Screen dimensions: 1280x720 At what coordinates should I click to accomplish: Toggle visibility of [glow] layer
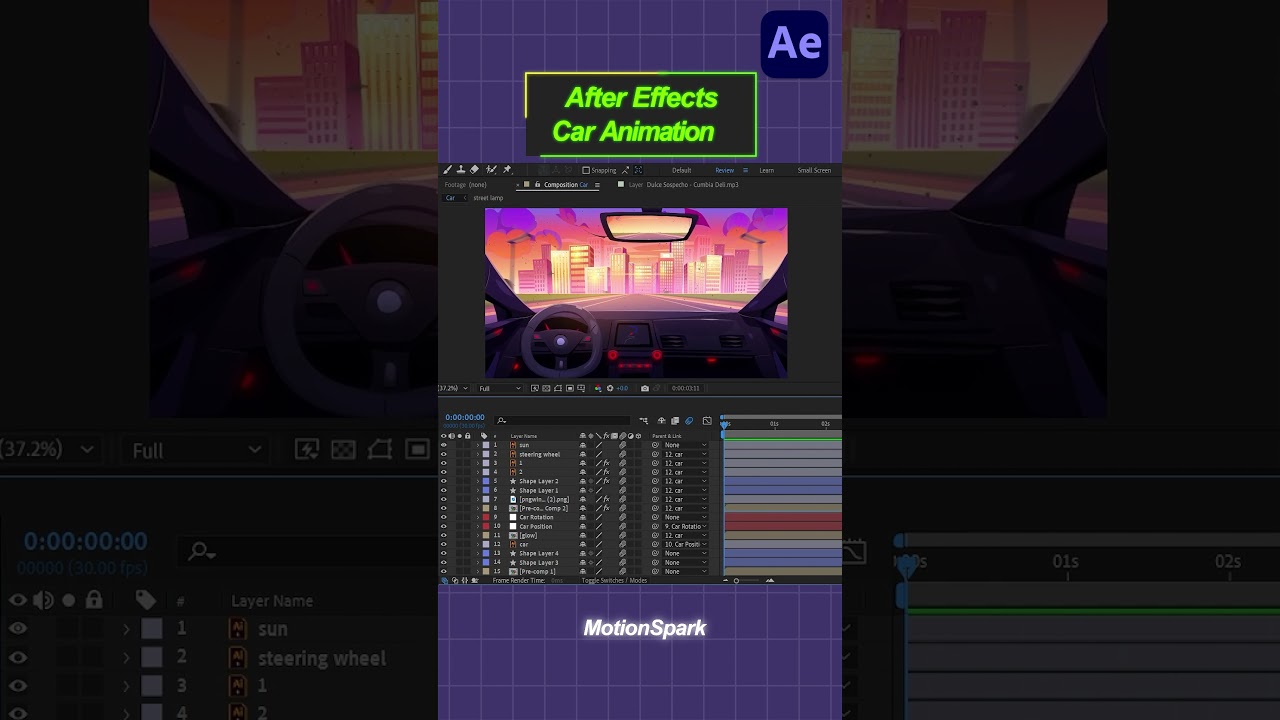pos(444,535)
